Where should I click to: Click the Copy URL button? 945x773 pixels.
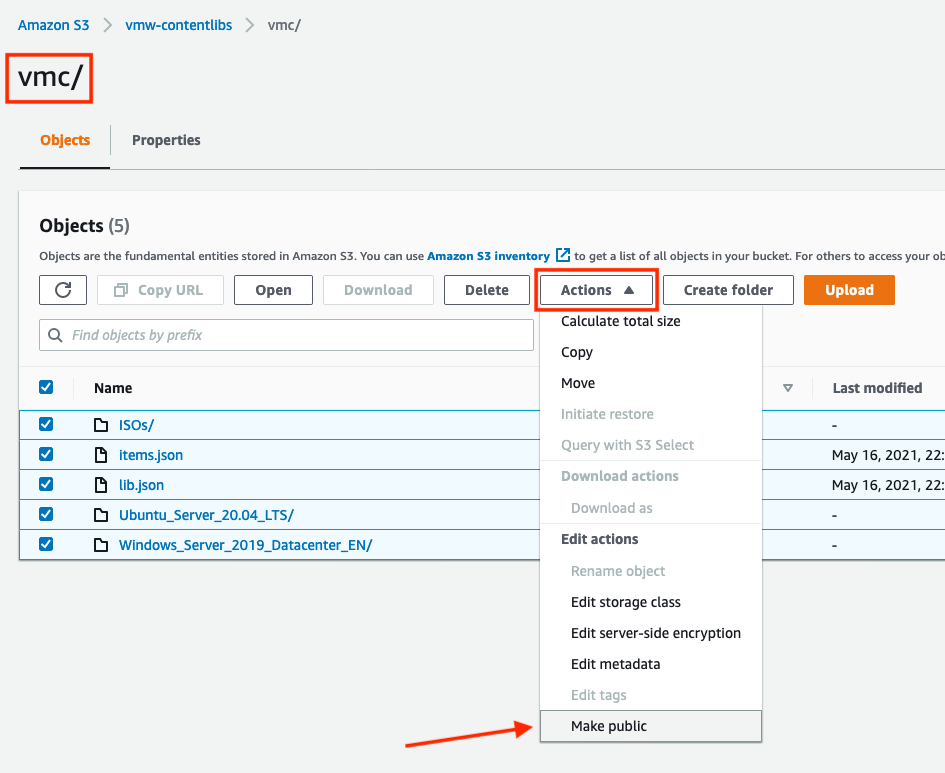coord(160,290)
